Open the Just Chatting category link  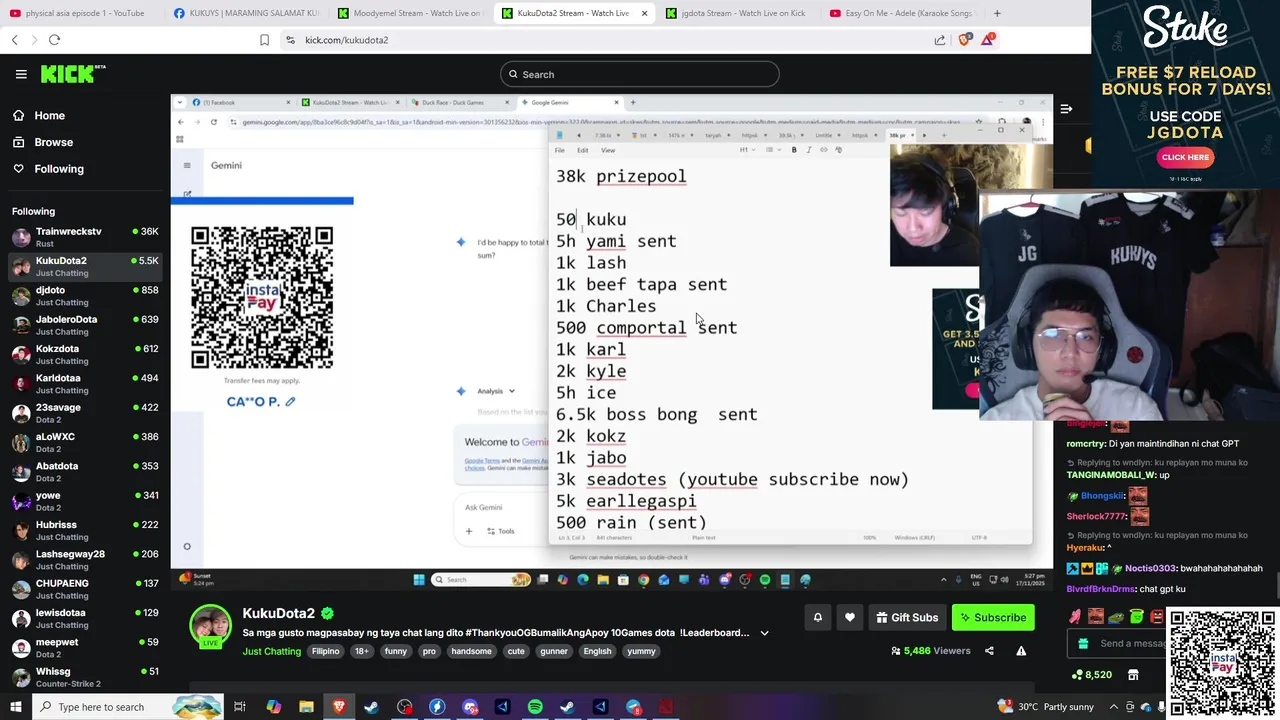pos(271,651)
